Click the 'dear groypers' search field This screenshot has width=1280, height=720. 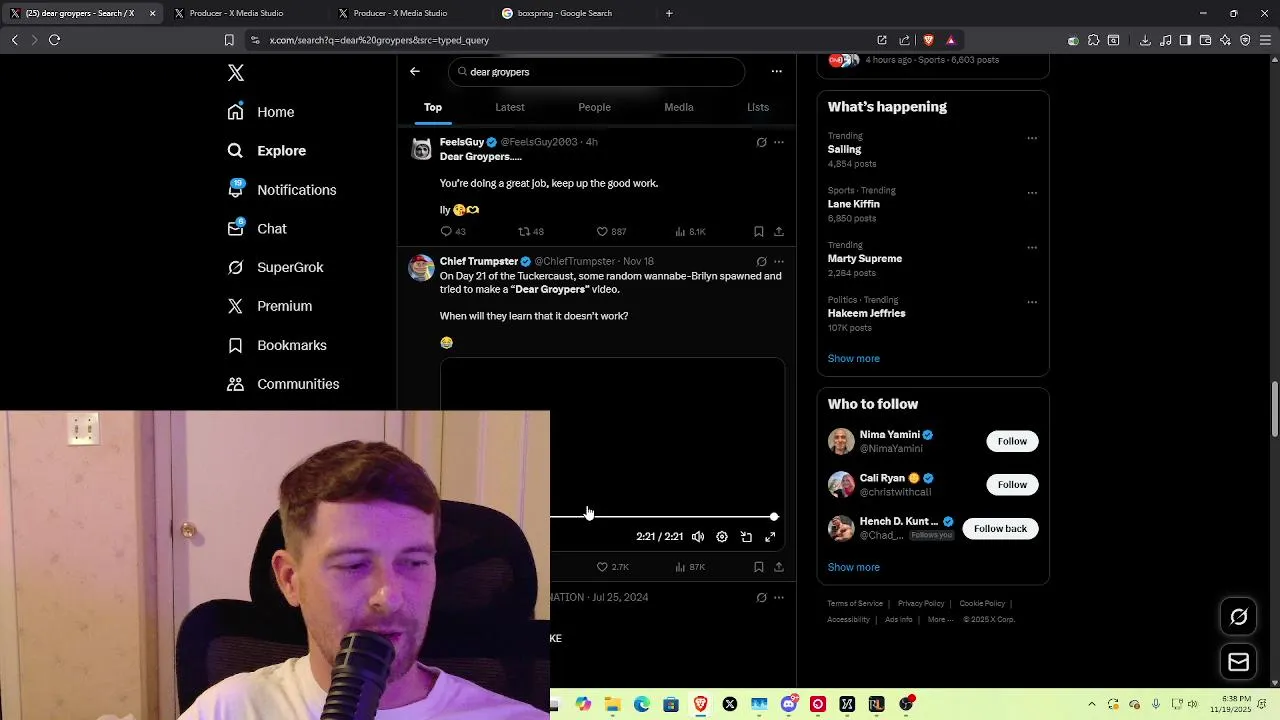pyautogui.click(x=597, y=72)
